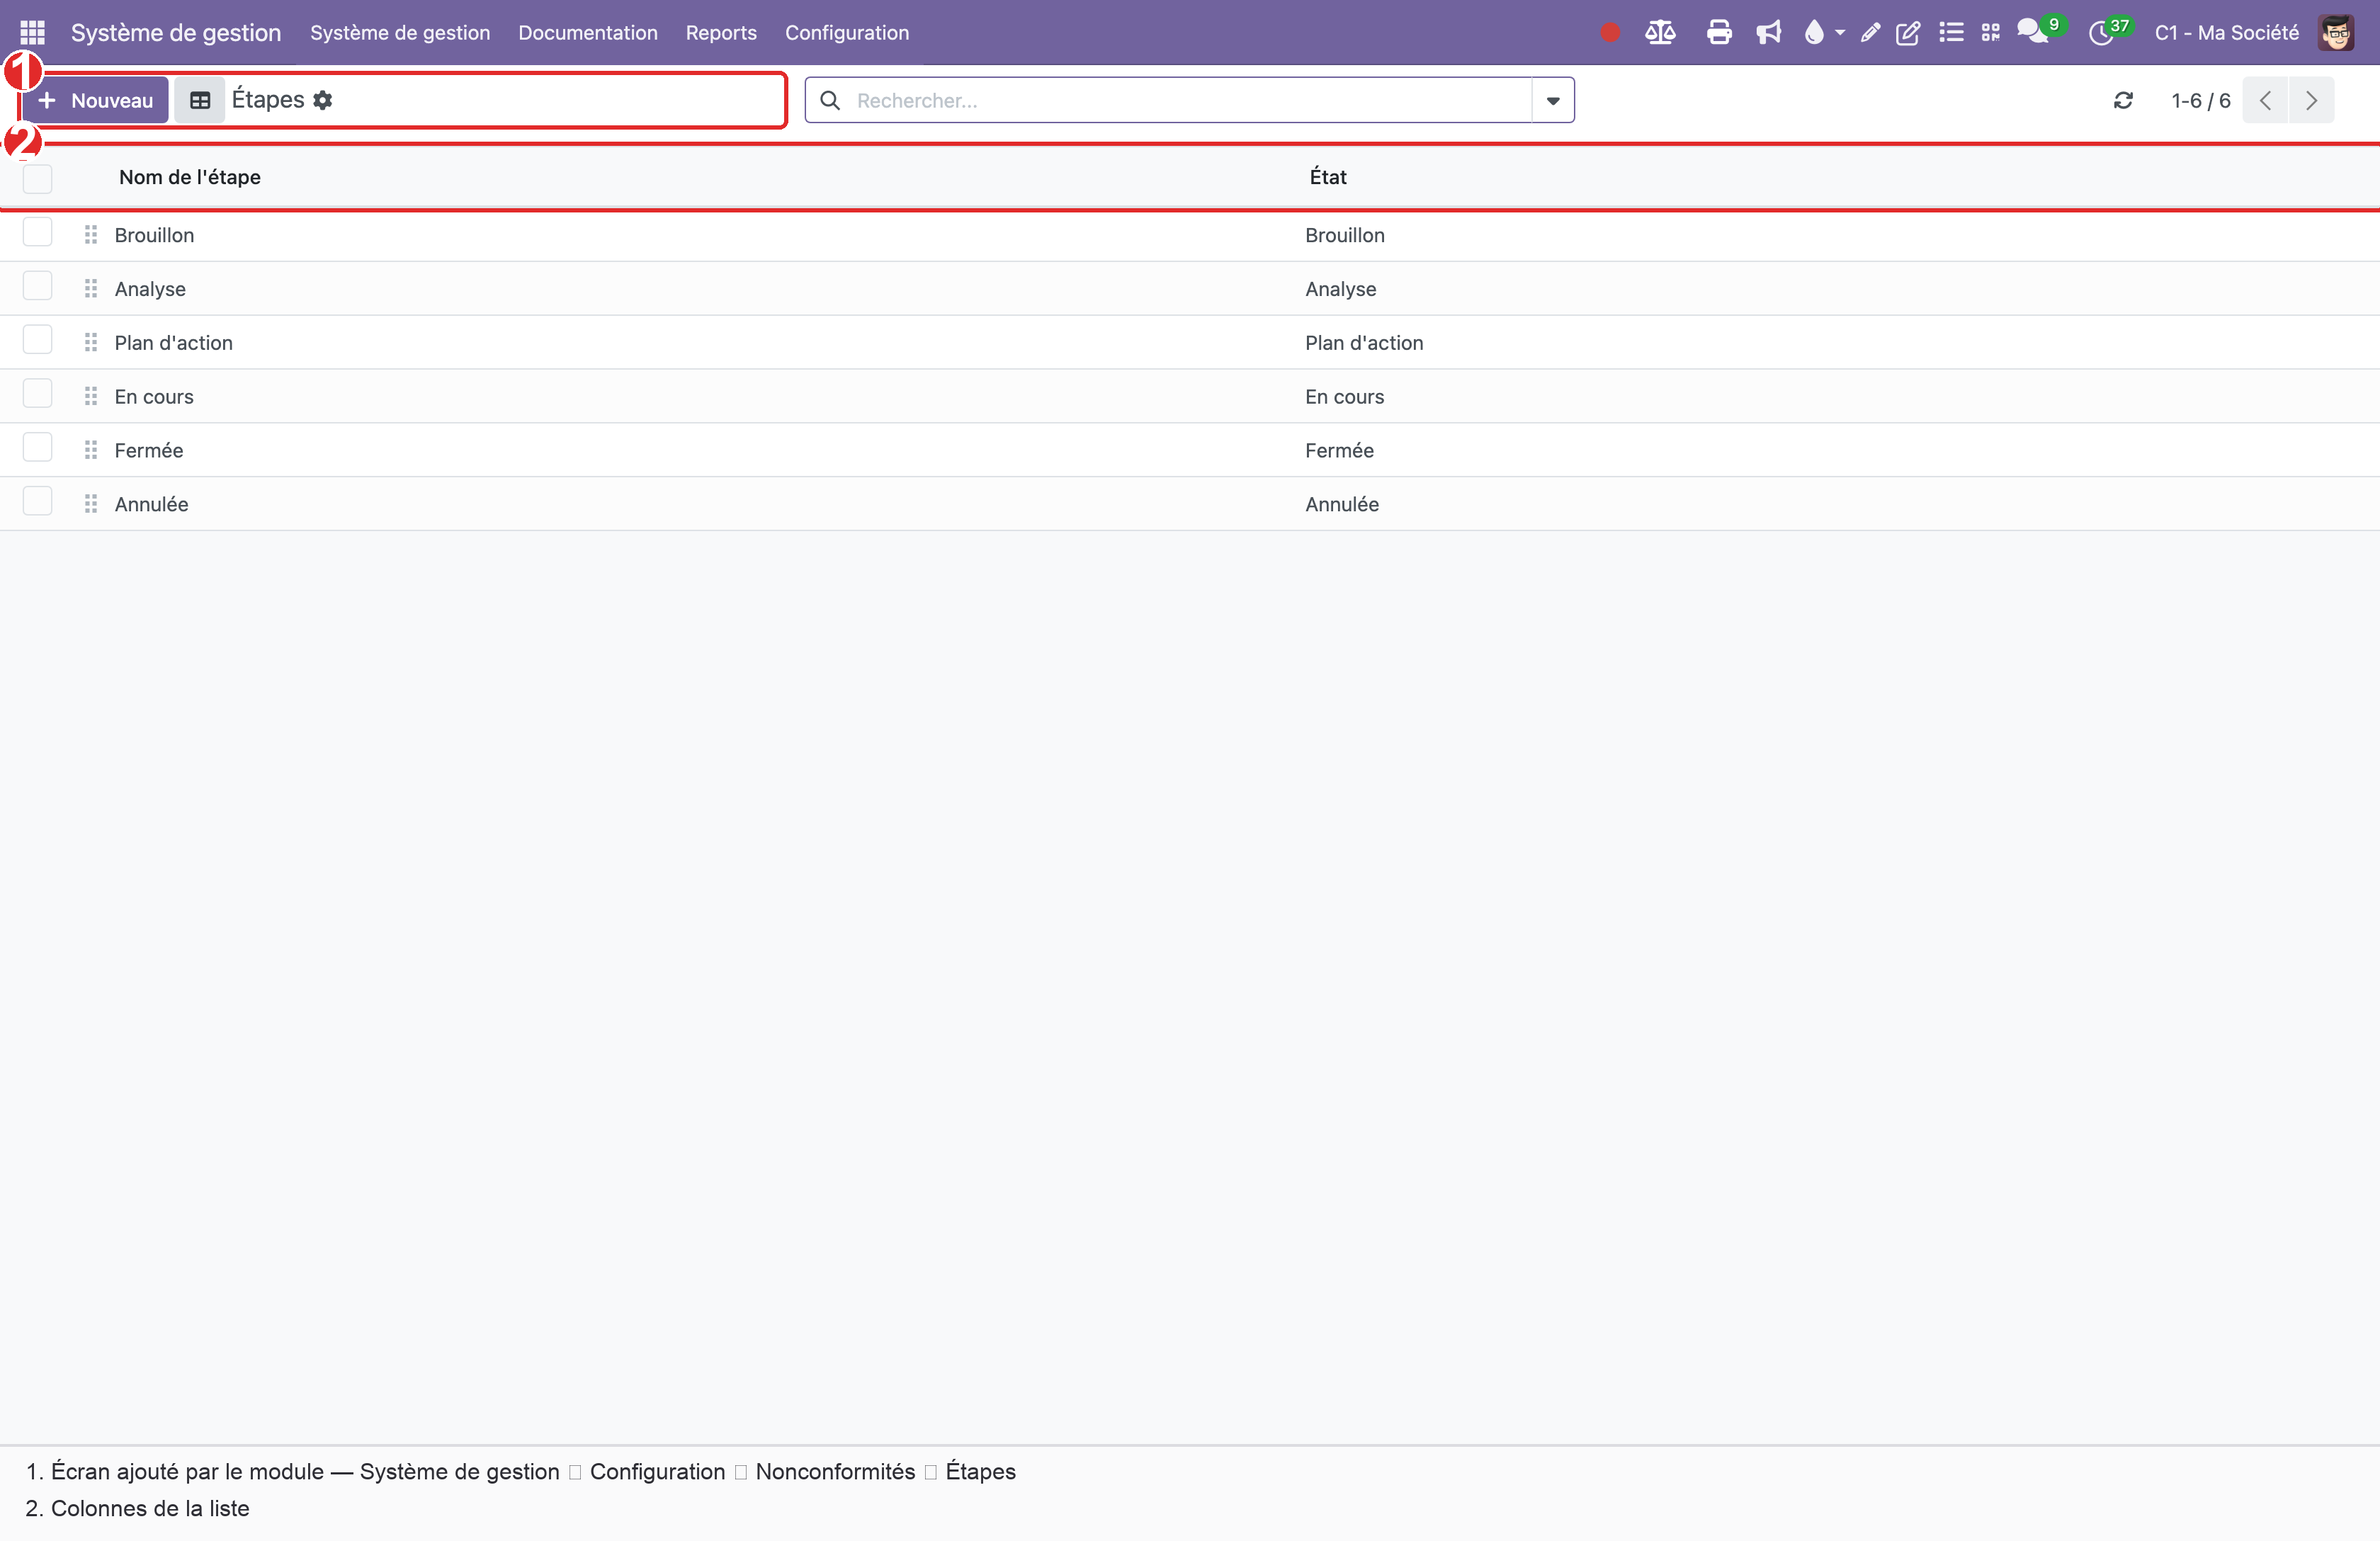The height and width of the screenshot is (1541, 2380).
Task: Toggle the select-all header checkbox
Action: [37, 178]
